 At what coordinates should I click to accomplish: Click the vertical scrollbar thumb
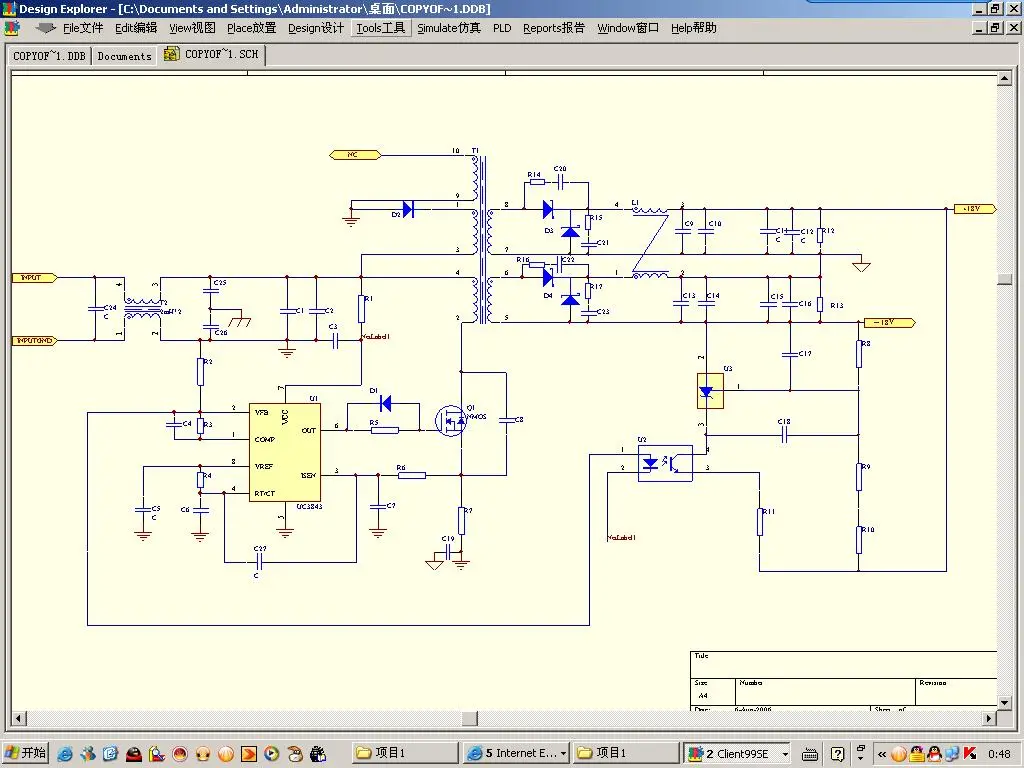1004,279
